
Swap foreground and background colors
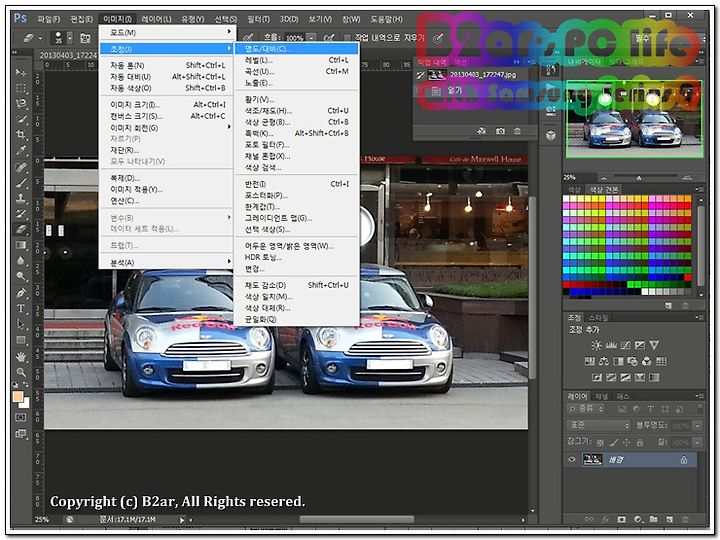pyautogui.click(x=25, y=385)
